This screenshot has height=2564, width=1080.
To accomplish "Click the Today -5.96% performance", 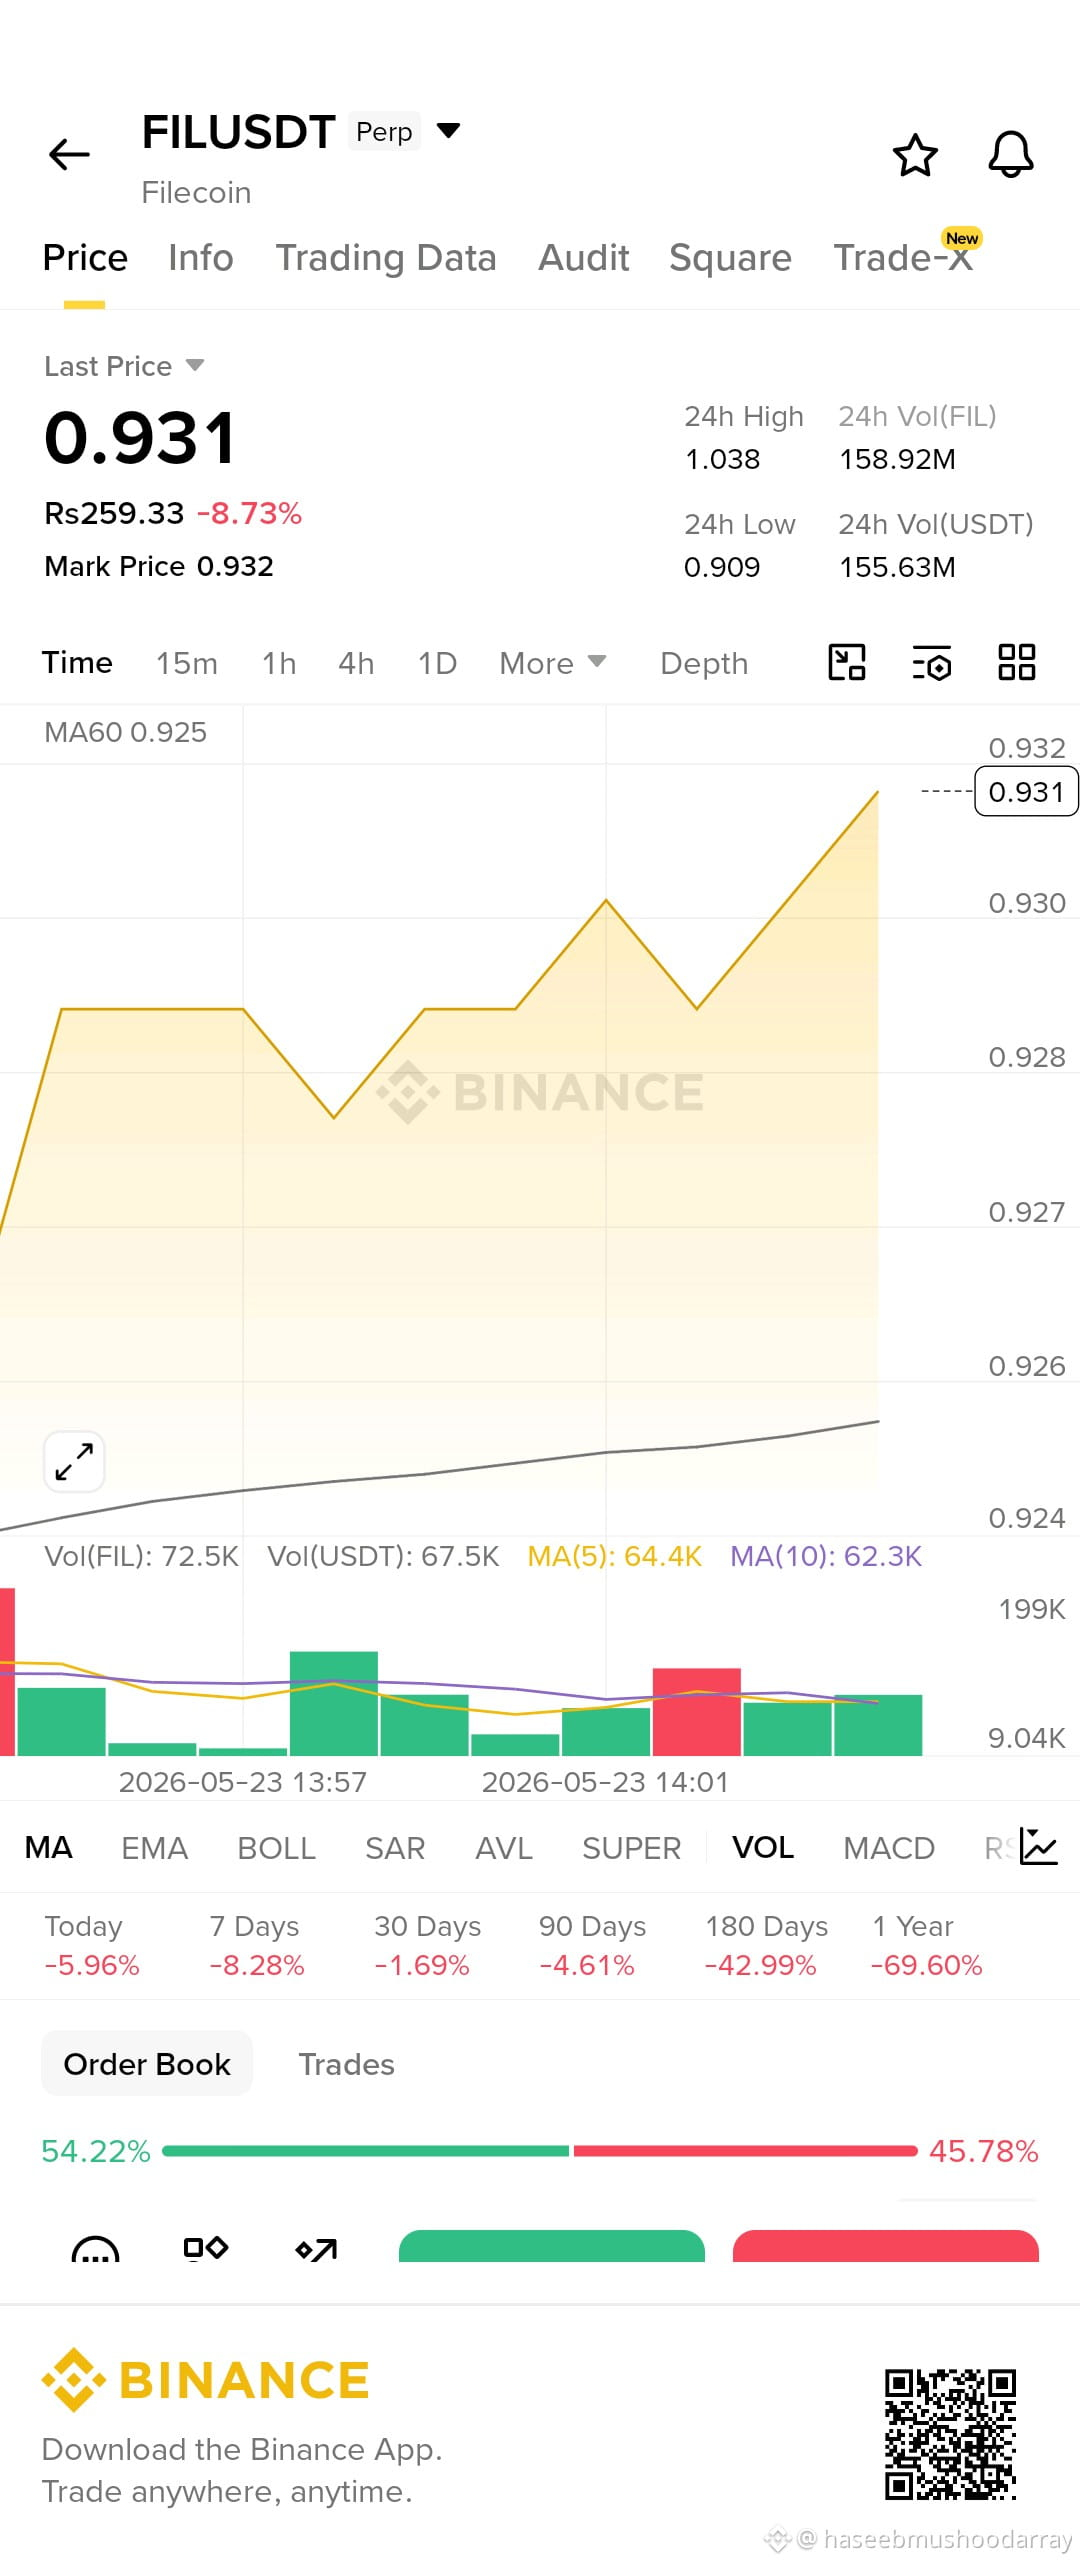I will point(92,1946).
